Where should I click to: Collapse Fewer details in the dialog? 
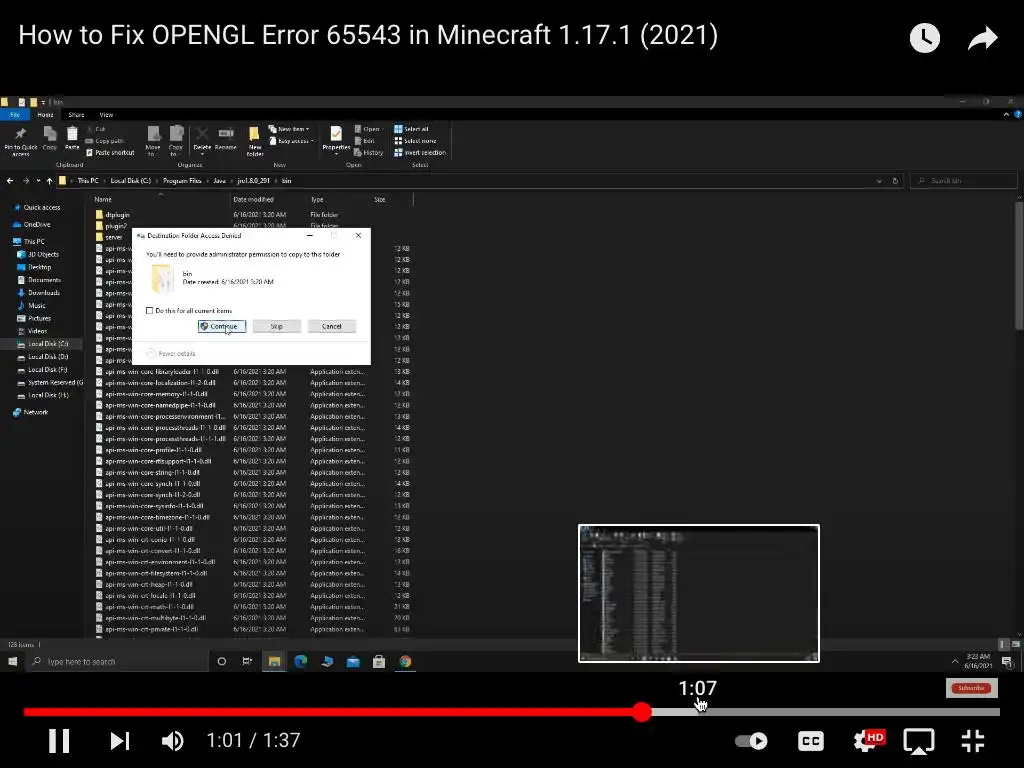coord(171,353)
